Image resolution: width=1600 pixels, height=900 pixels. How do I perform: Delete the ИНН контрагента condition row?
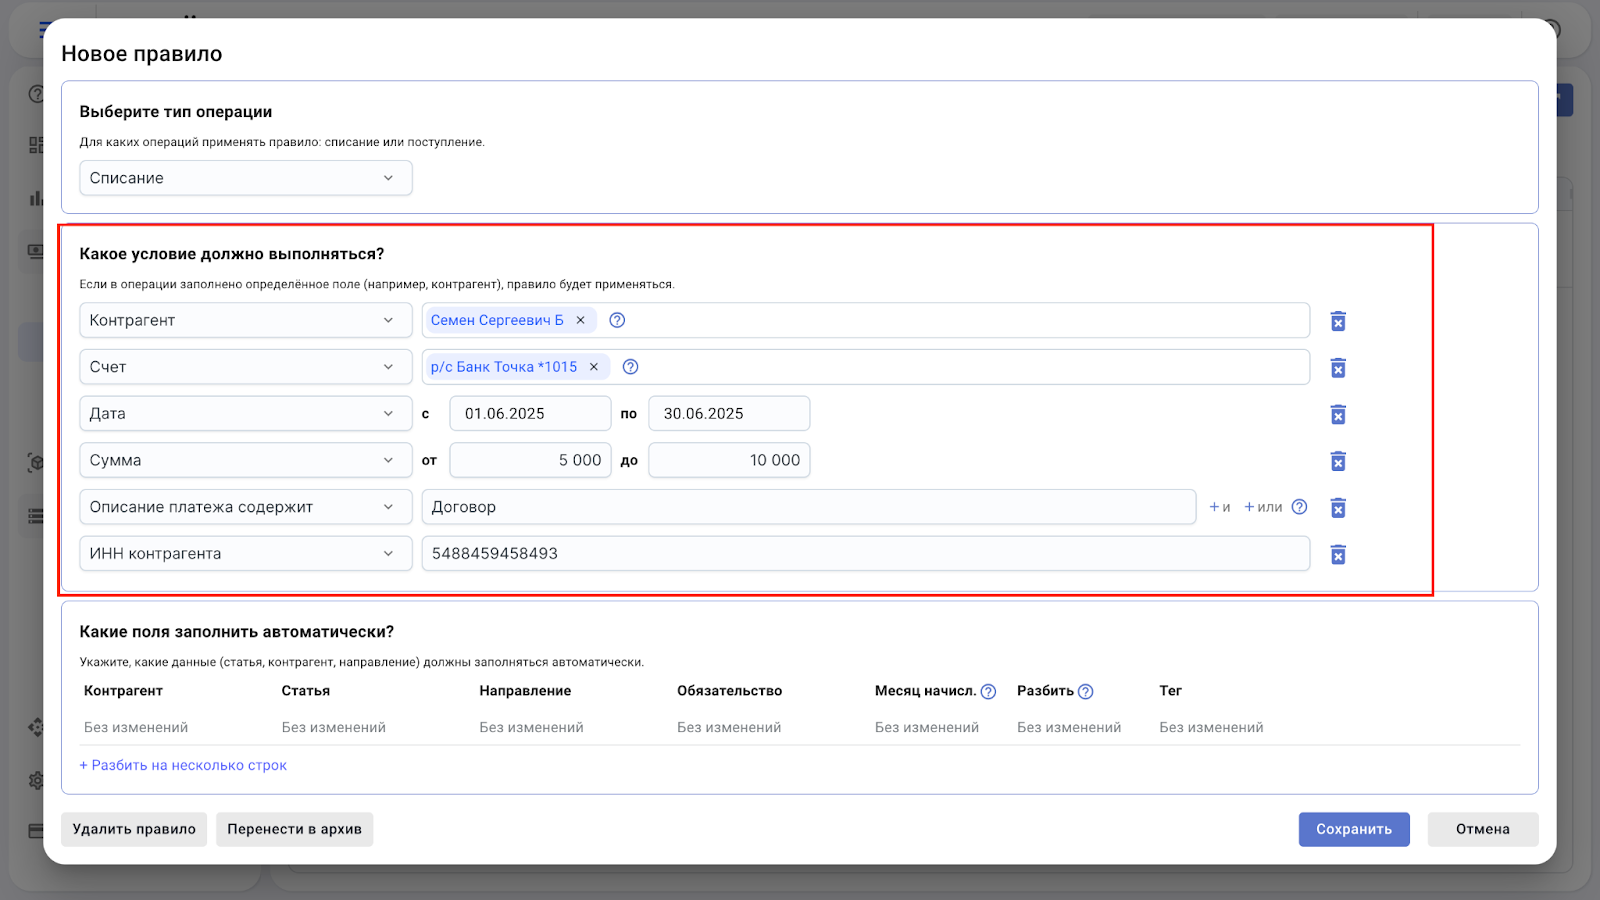pos(1337,554)
